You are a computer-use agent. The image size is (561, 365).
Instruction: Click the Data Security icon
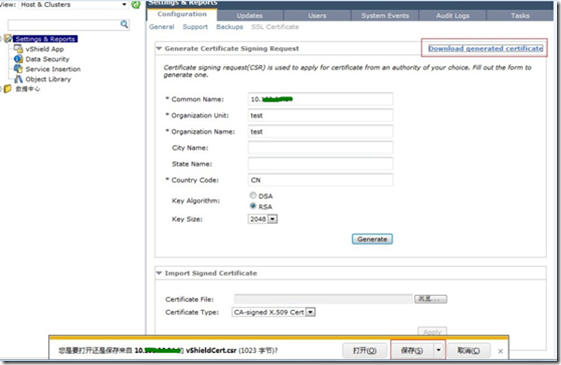[x=19, y=59]
